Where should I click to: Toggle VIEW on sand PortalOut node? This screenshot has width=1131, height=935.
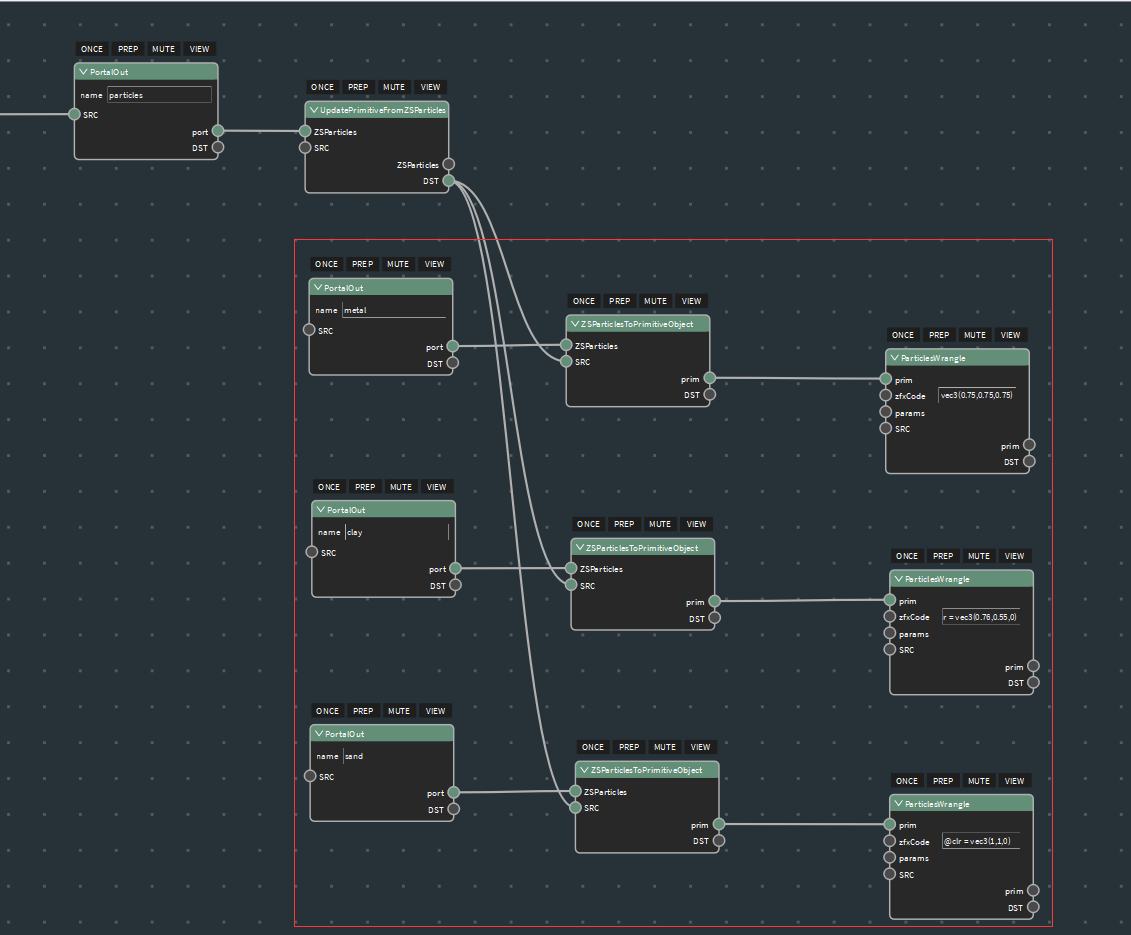click(x=436, y=711)
